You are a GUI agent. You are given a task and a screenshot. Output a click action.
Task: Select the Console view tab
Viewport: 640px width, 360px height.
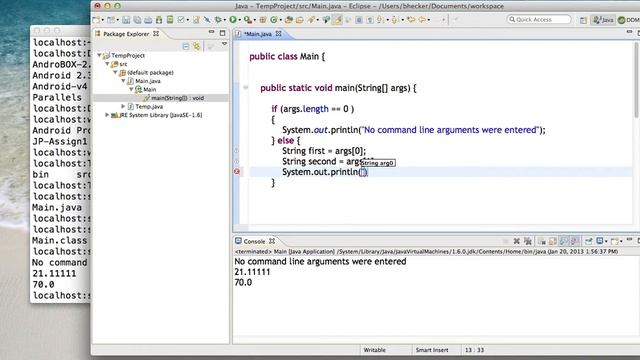point(254,241)
